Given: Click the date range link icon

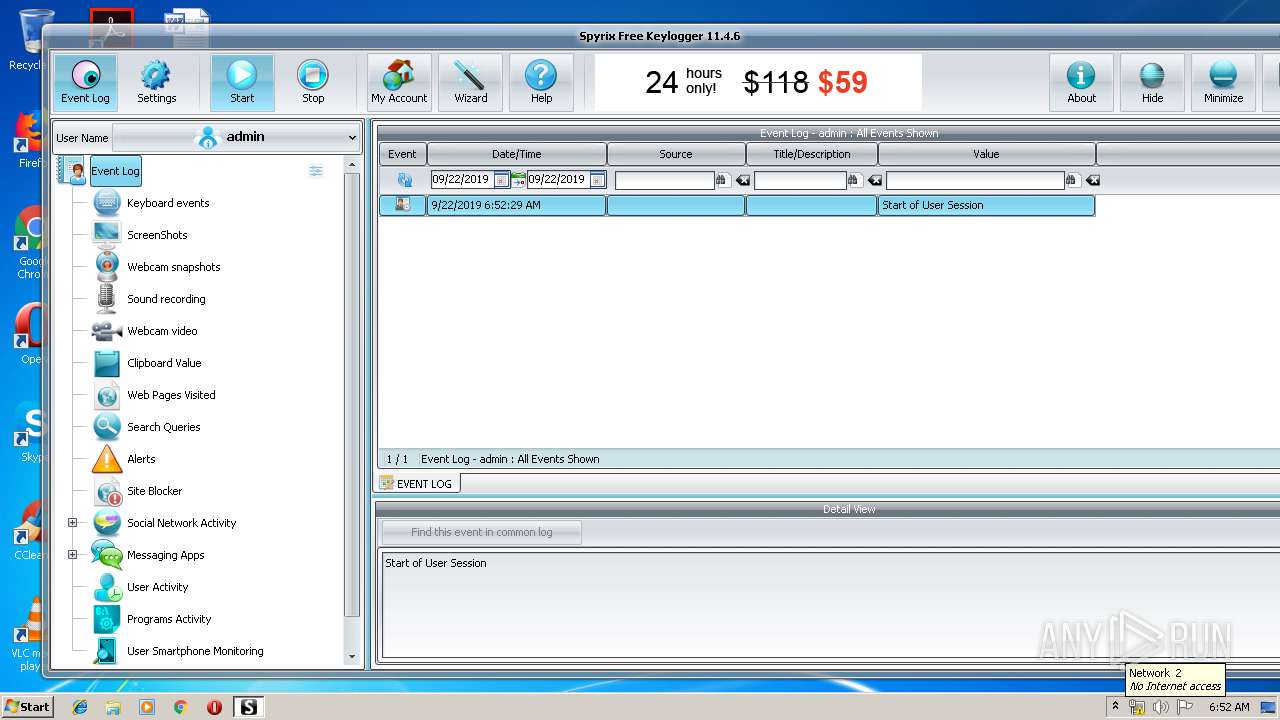Looking at the screenshot, I should (518, 180).
